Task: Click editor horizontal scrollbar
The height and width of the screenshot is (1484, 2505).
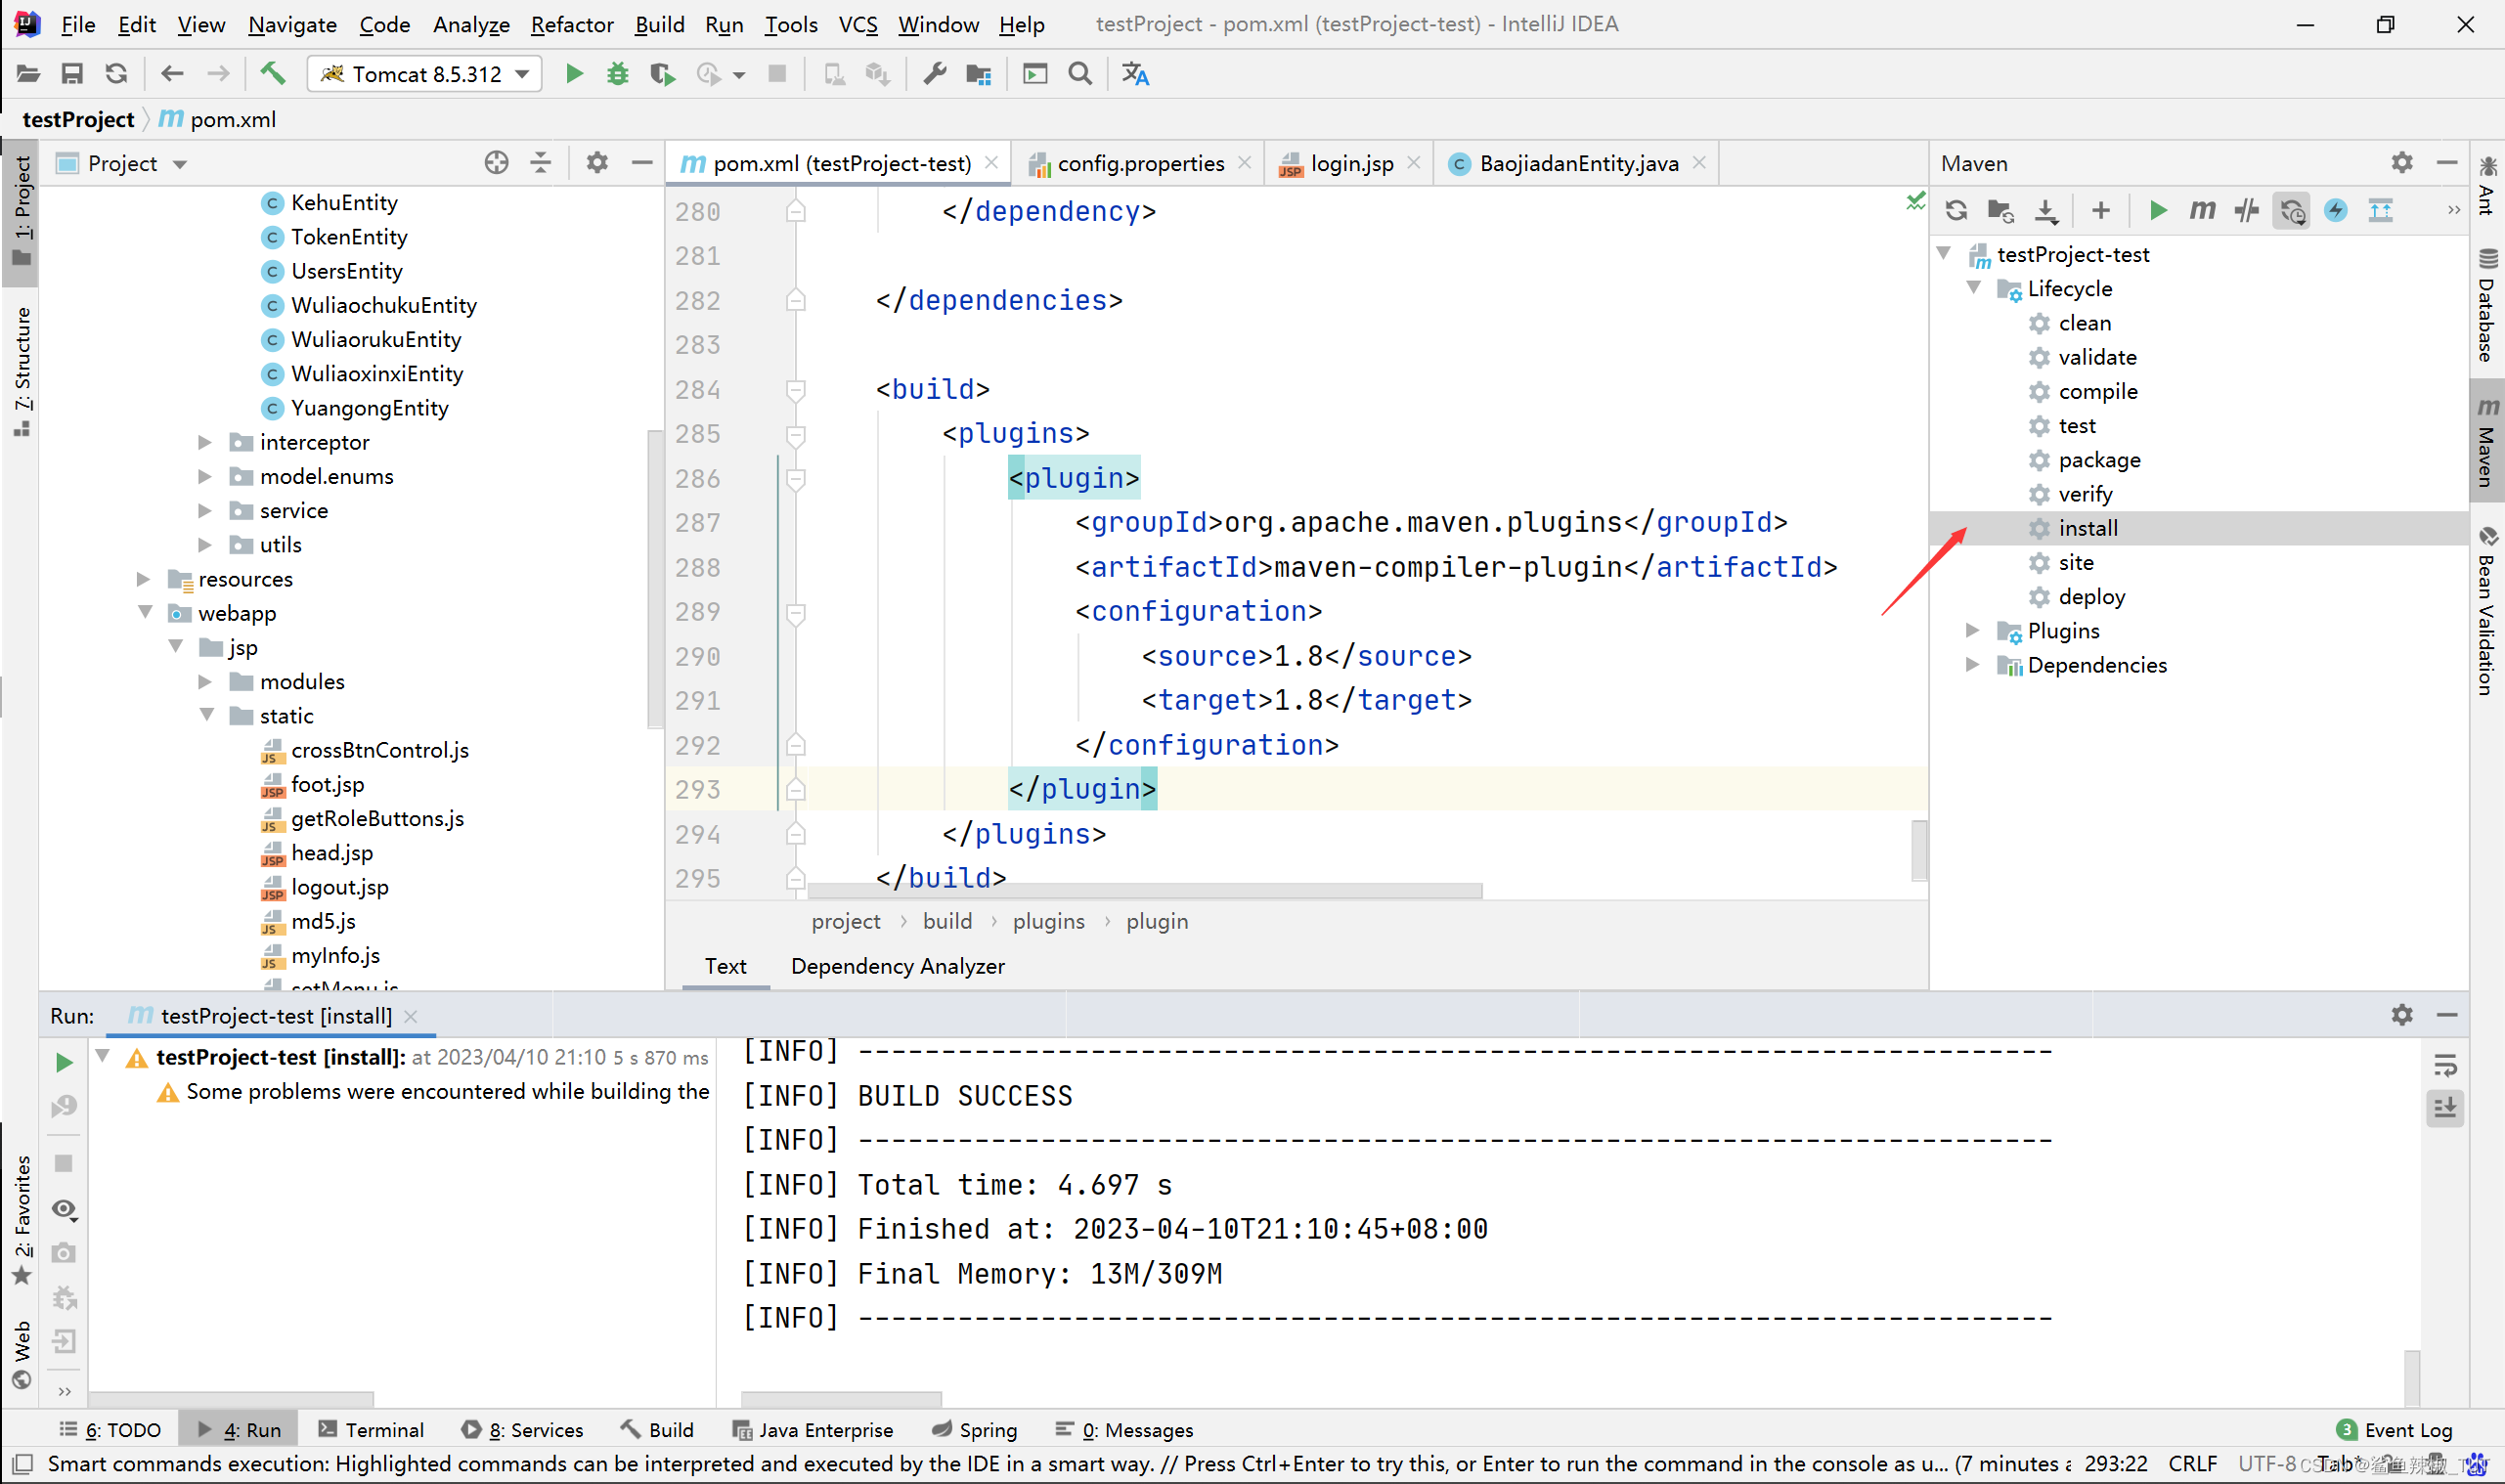Action: 1144,890
